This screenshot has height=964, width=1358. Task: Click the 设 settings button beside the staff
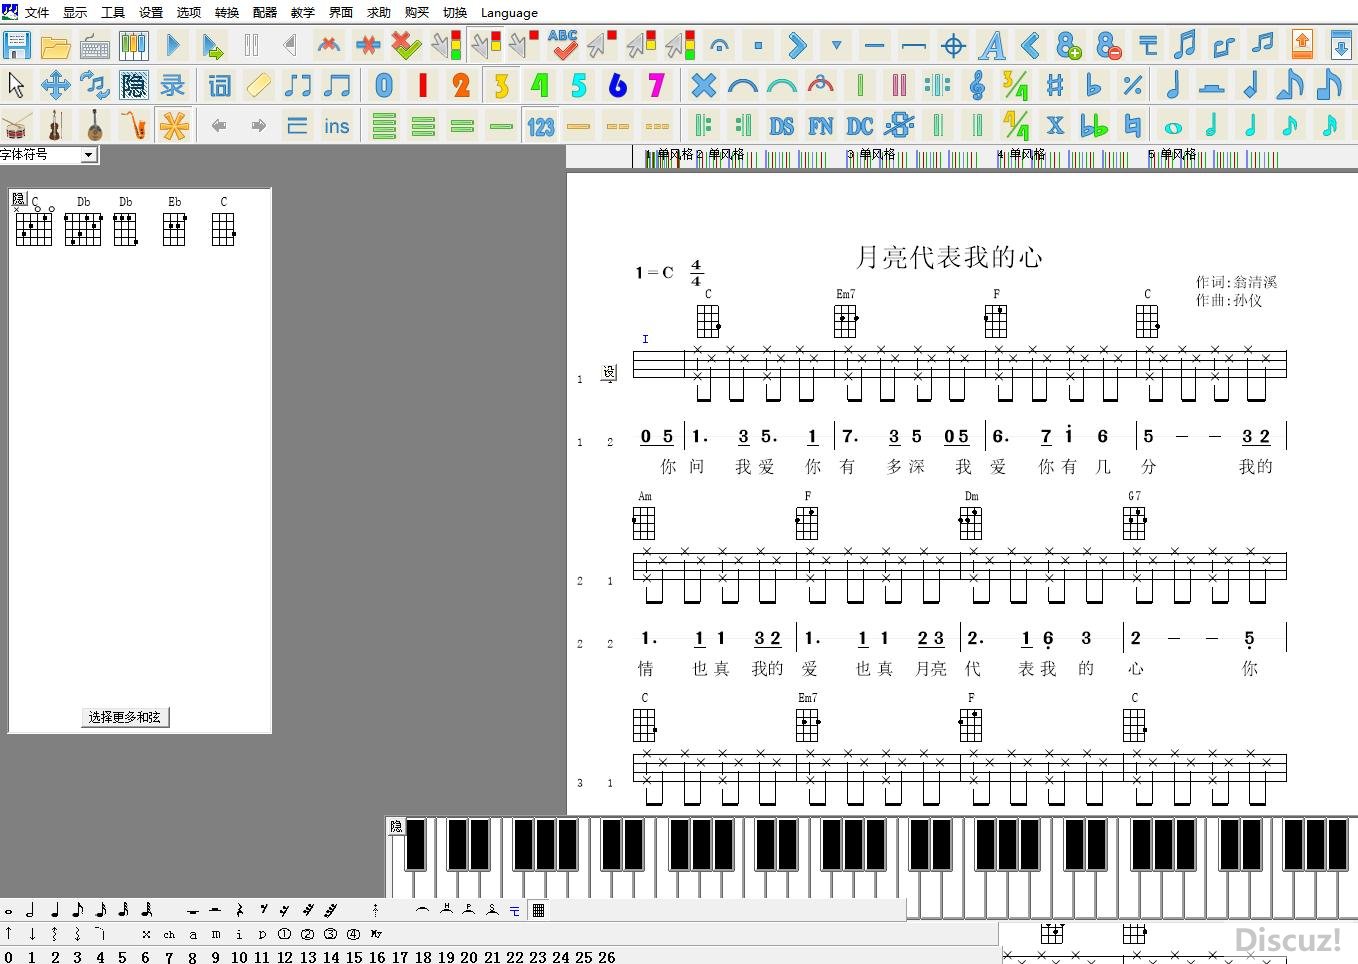point(609,373)
